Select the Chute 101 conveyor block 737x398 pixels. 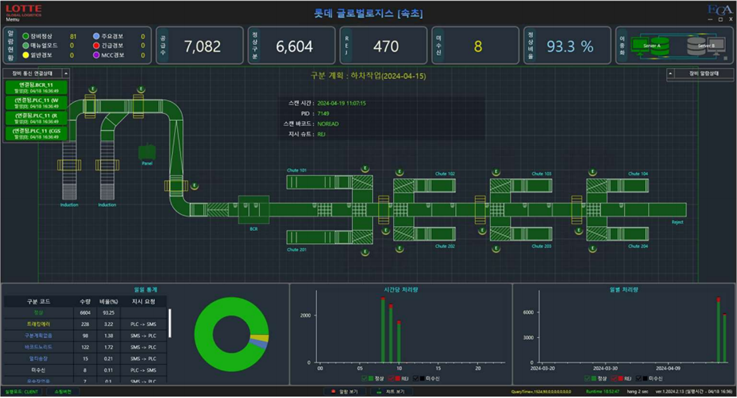(329, 182)
